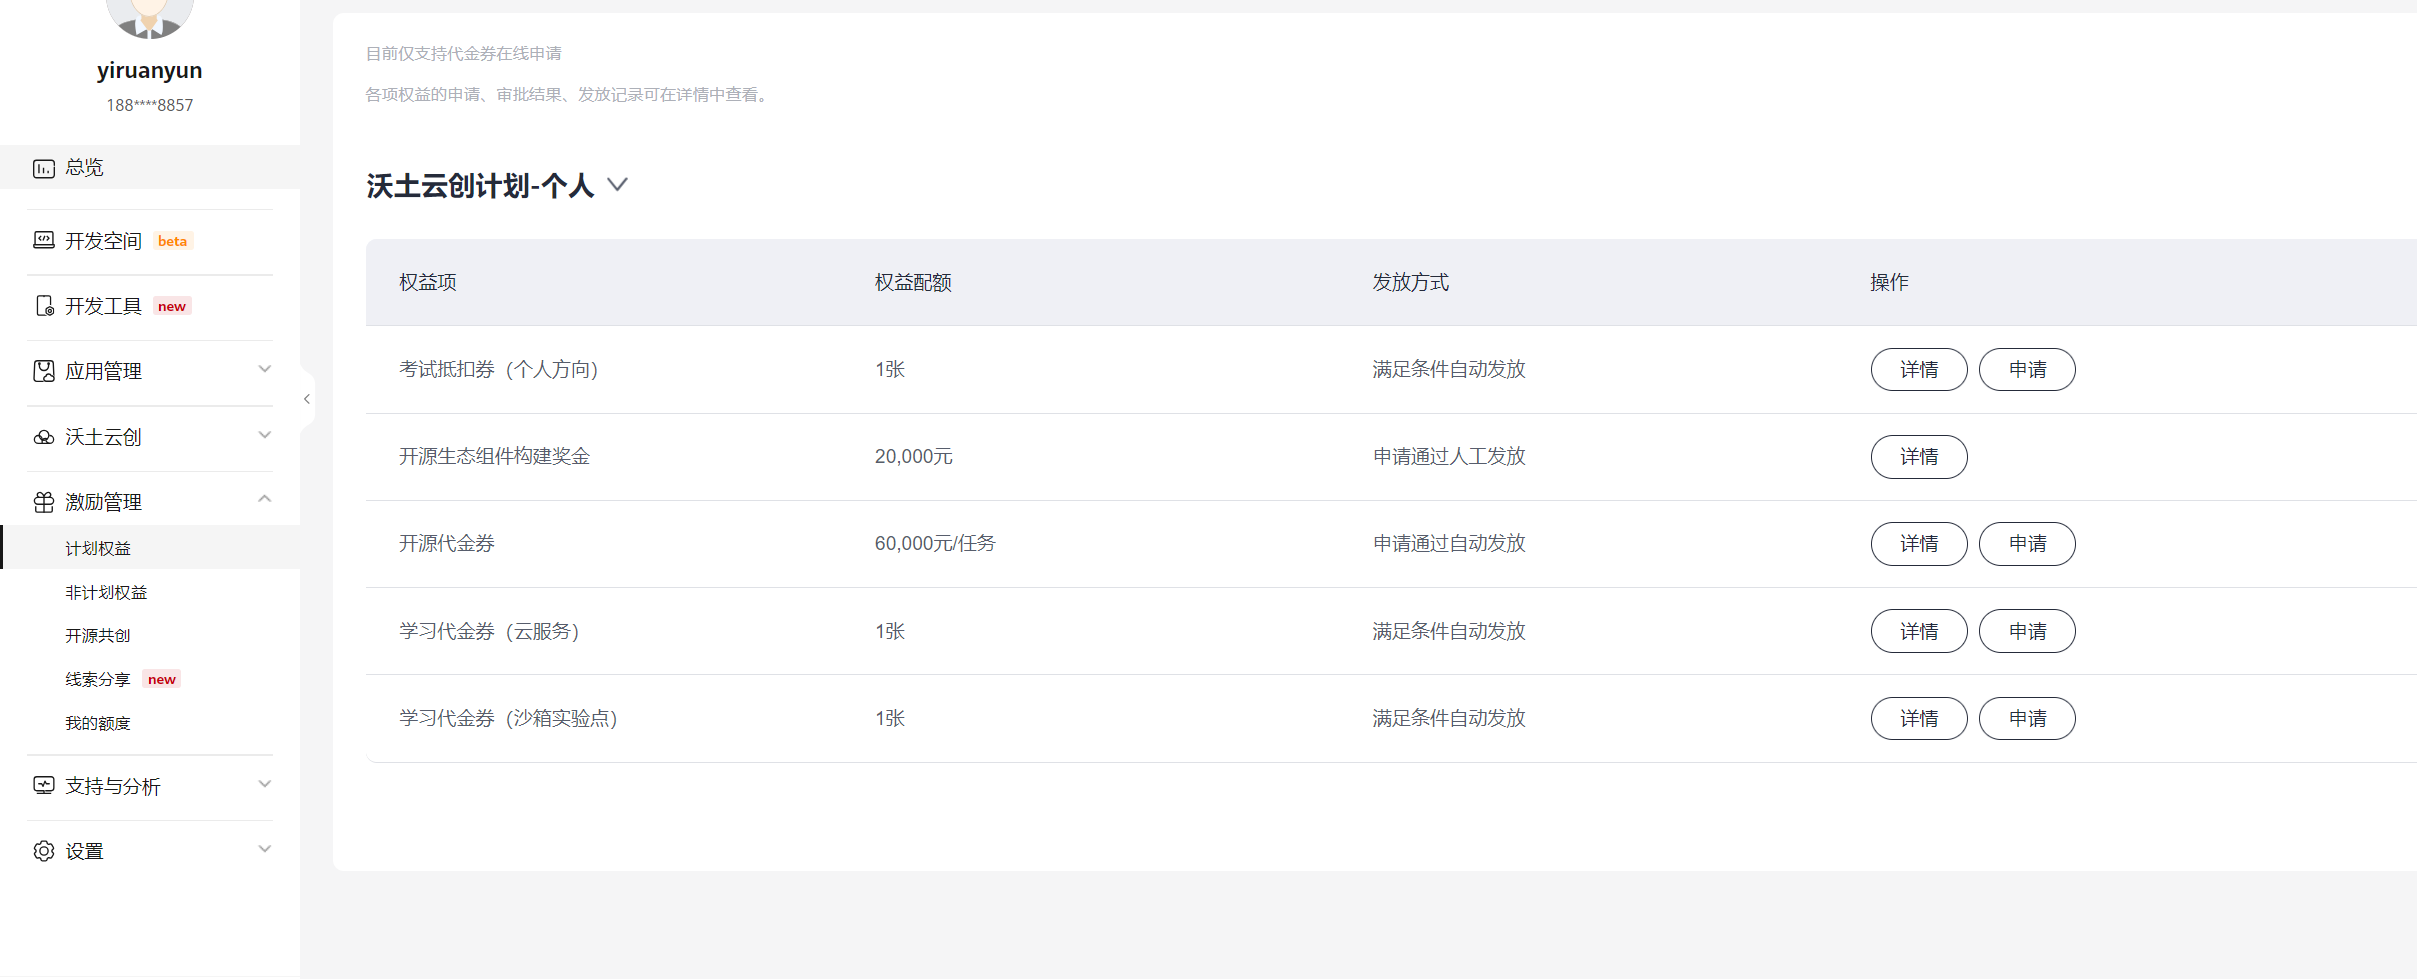Click the 发放方式 column header
This screenshot has height=979, width=2417.
1410,282
